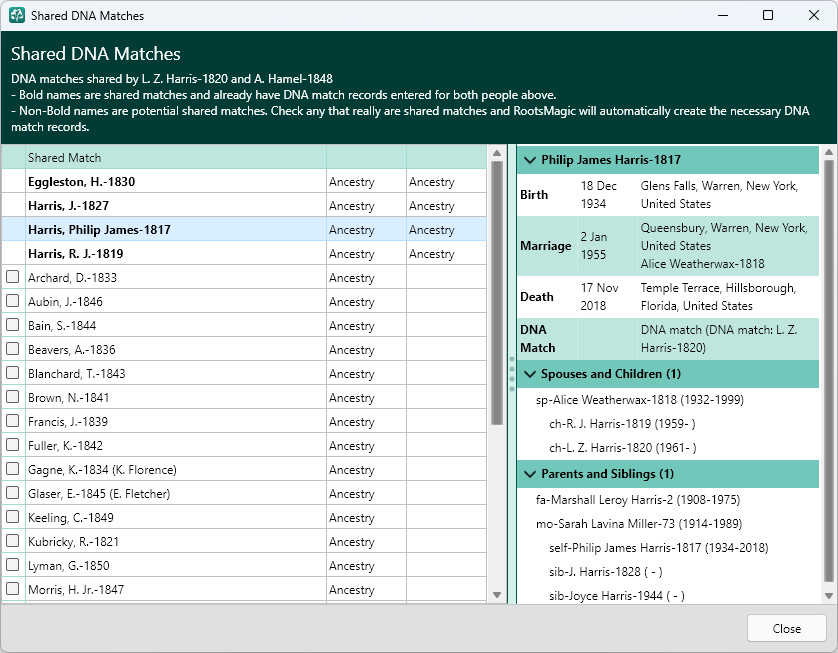Select the Lyman, G.-1850 name

tap(68, 566)
